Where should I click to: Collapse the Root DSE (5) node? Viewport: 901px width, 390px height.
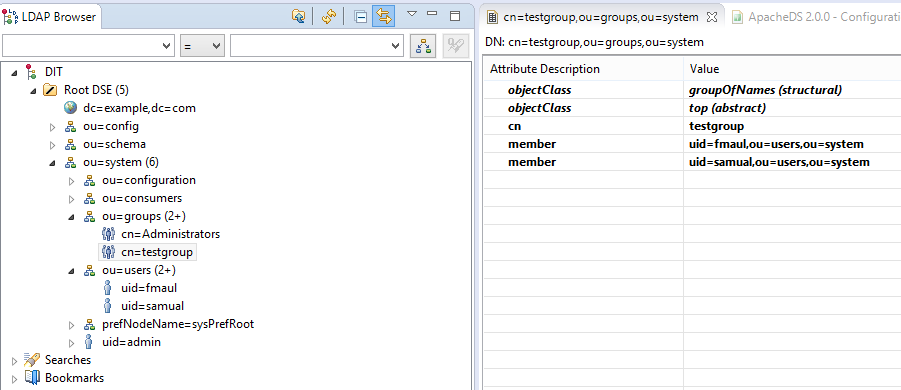(33, 90)
